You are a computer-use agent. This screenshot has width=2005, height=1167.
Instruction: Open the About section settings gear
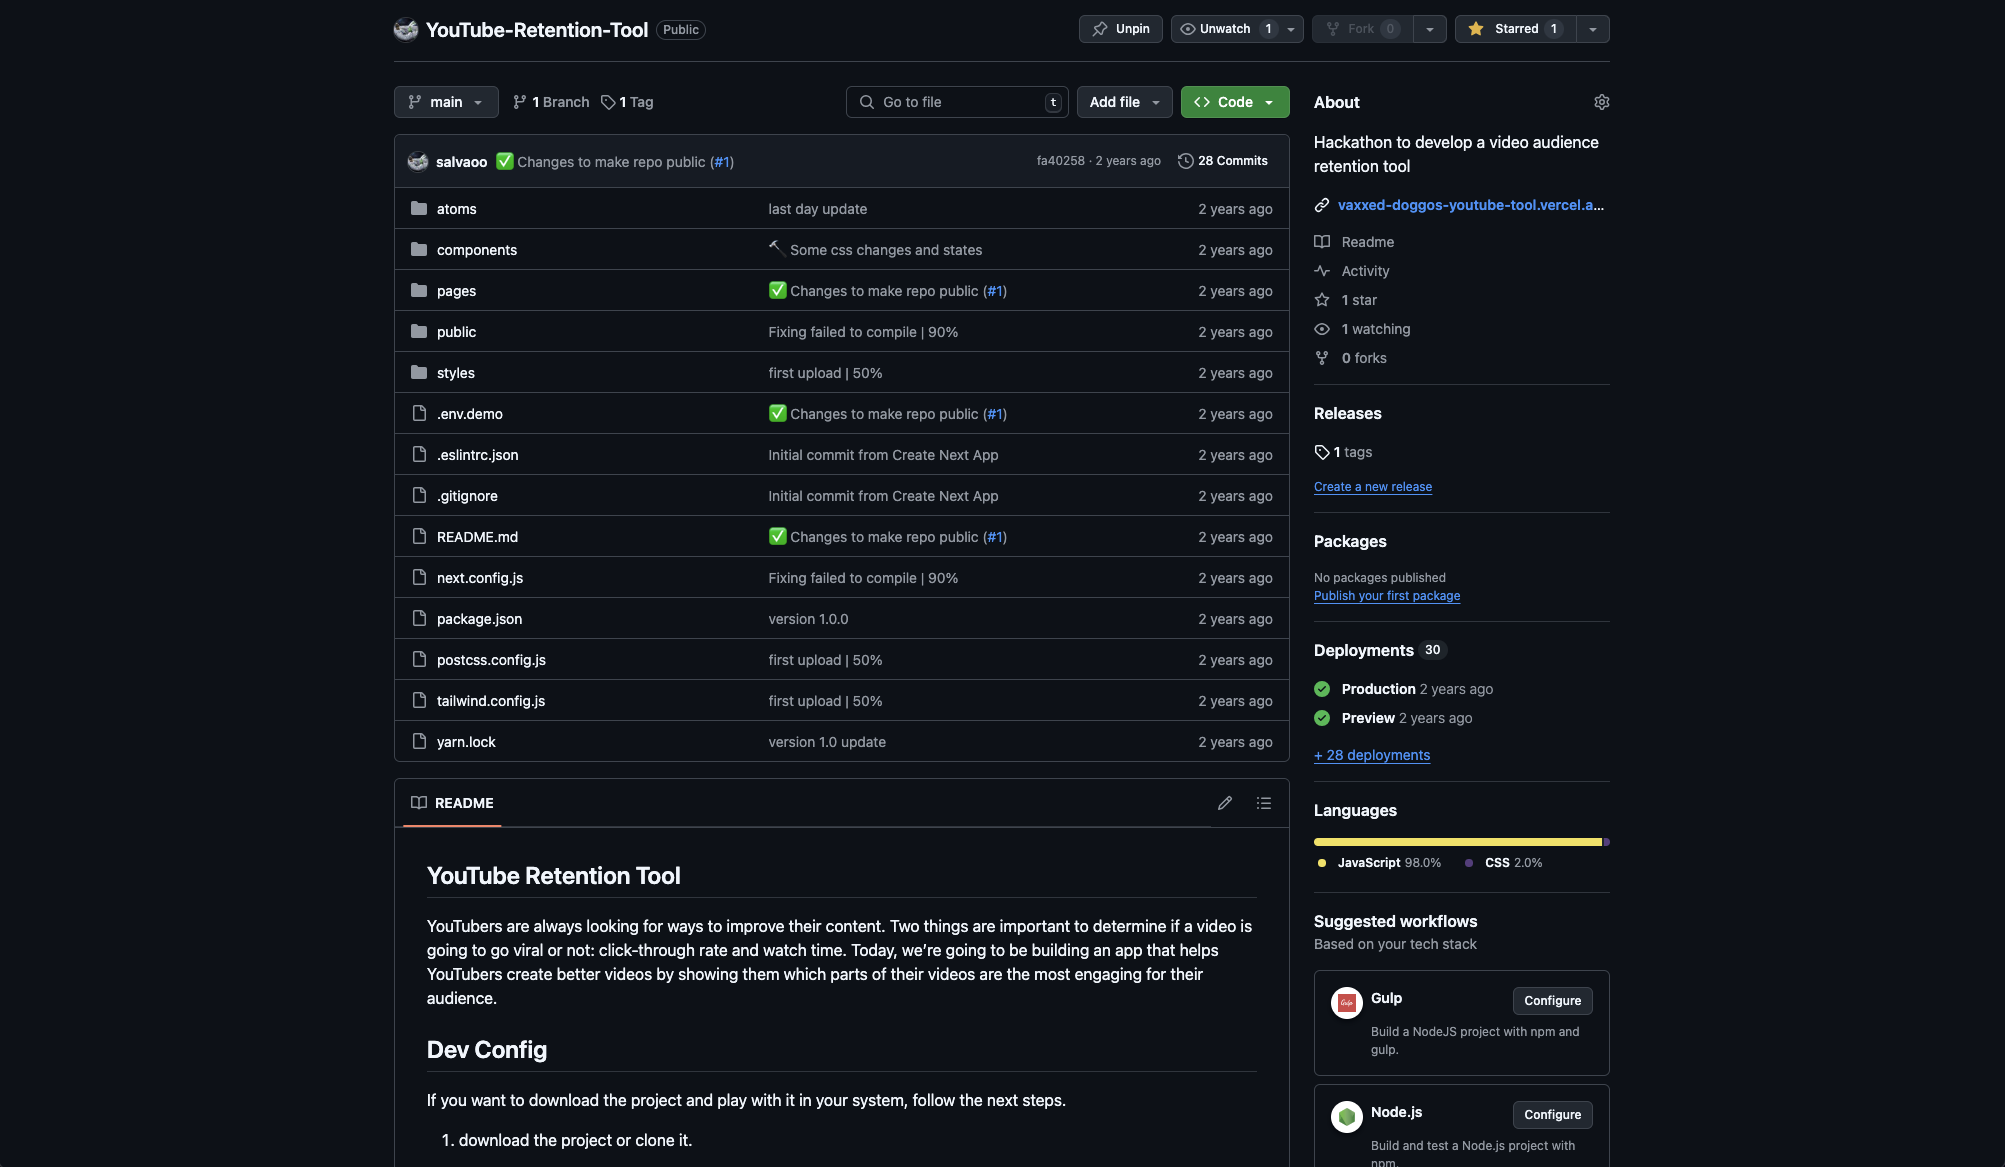(x=1600, y=101)
